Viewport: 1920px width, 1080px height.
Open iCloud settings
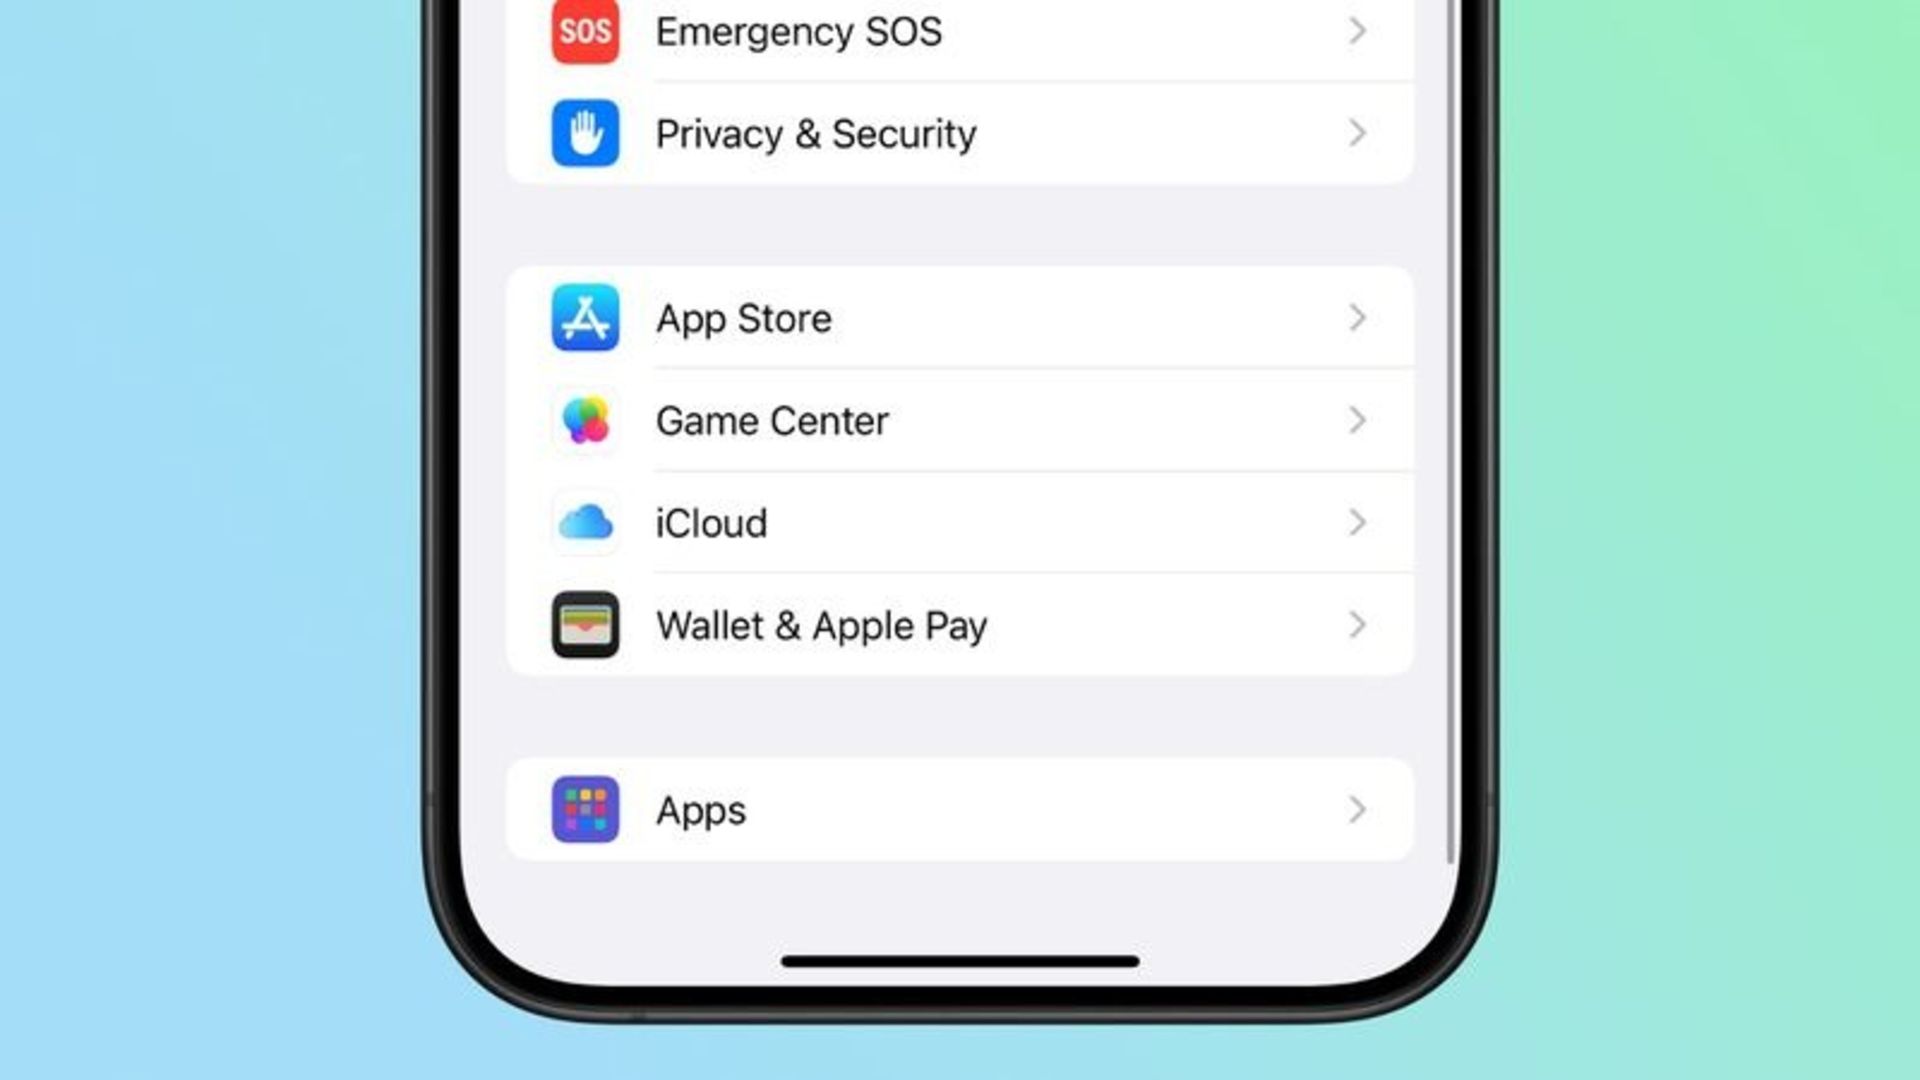pos(959,522)
